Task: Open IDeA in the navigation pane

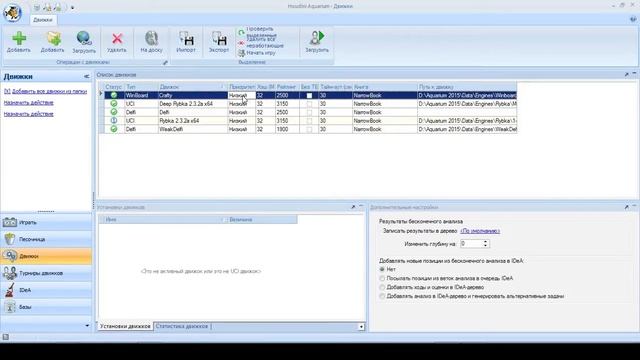Action: click(x=46, y=290)
